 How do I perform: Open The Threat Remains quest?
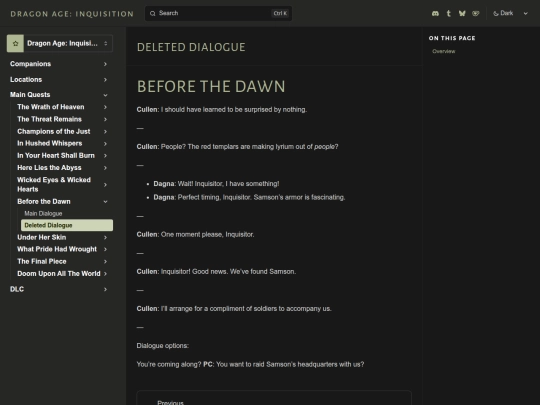tap(49, 119)
